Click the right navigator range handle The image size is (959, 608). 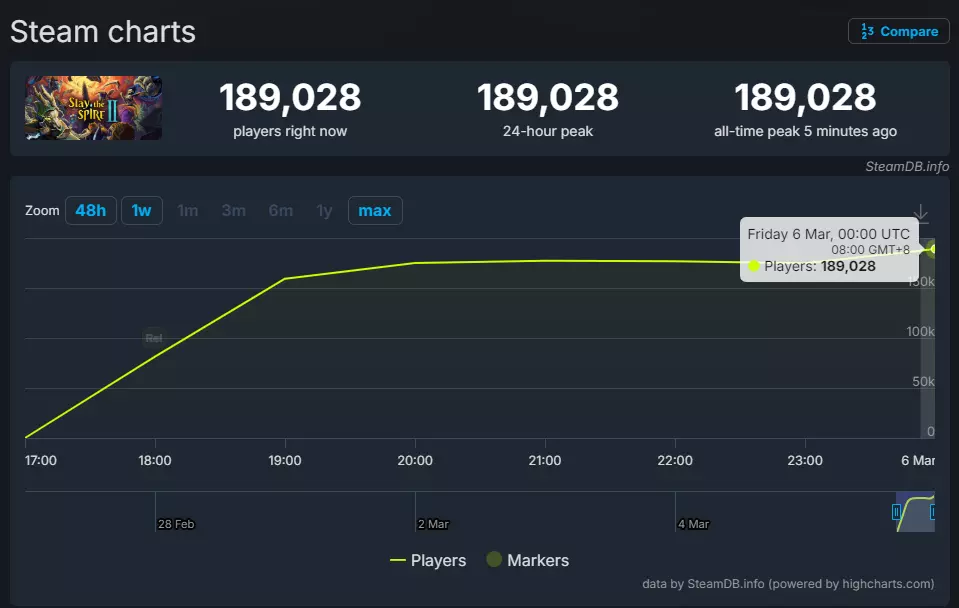pos(932,511)
